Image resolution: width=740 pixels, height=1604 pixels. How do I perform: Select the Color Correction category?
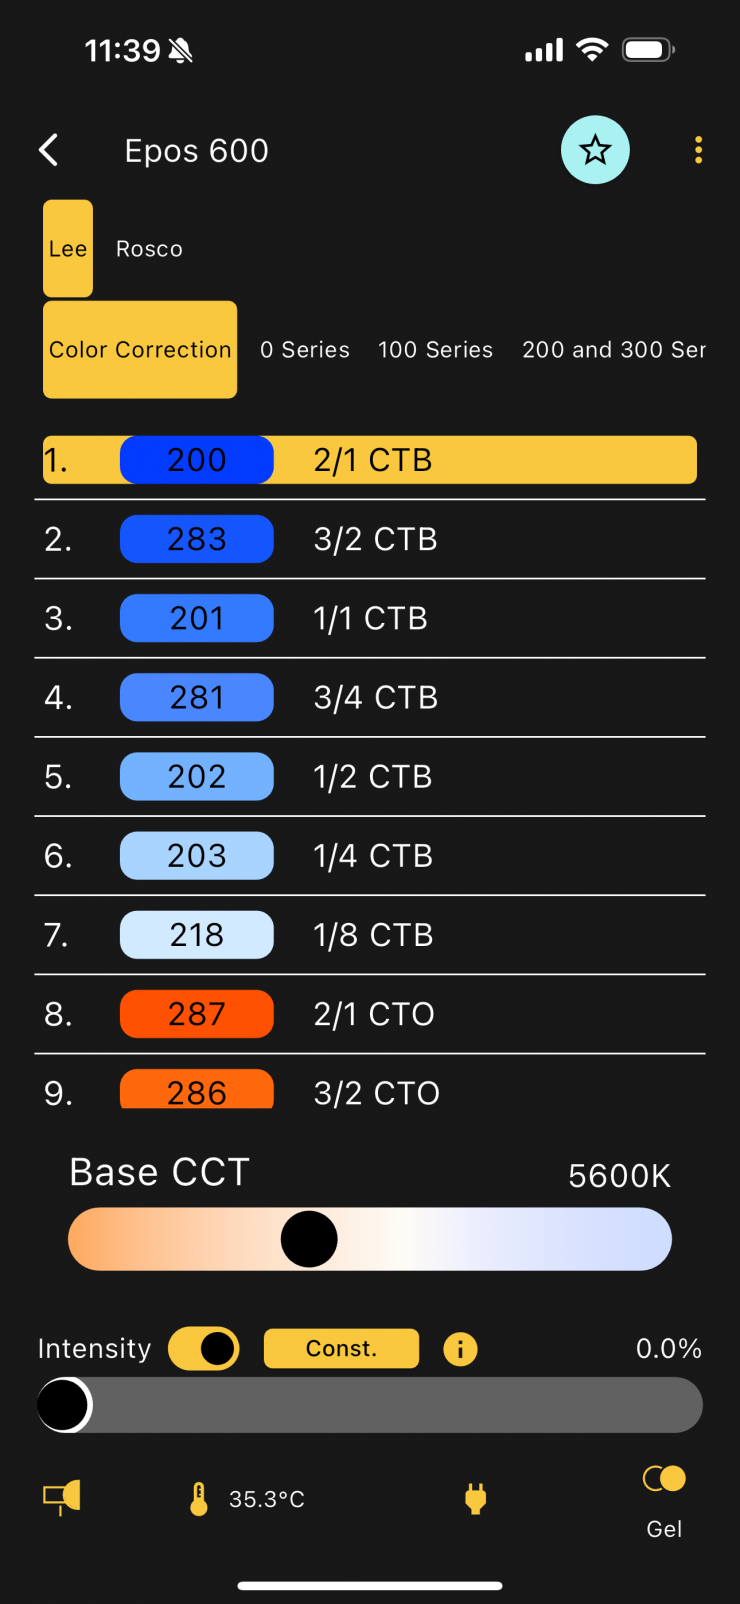[x=140, y=350]
